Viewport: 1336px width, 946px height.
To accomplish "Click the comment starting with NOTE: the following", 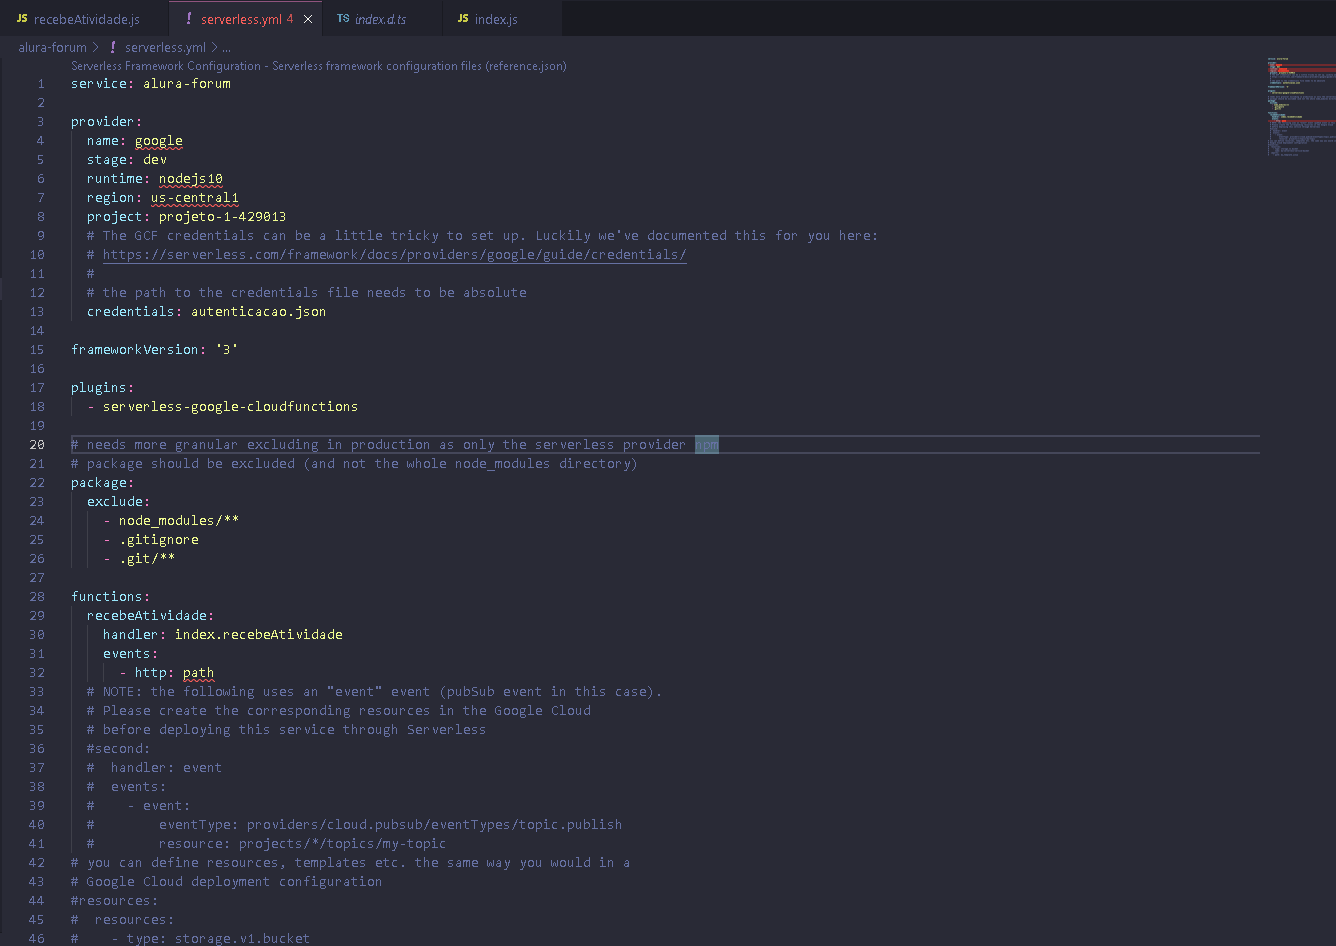I will click(375, 692).
